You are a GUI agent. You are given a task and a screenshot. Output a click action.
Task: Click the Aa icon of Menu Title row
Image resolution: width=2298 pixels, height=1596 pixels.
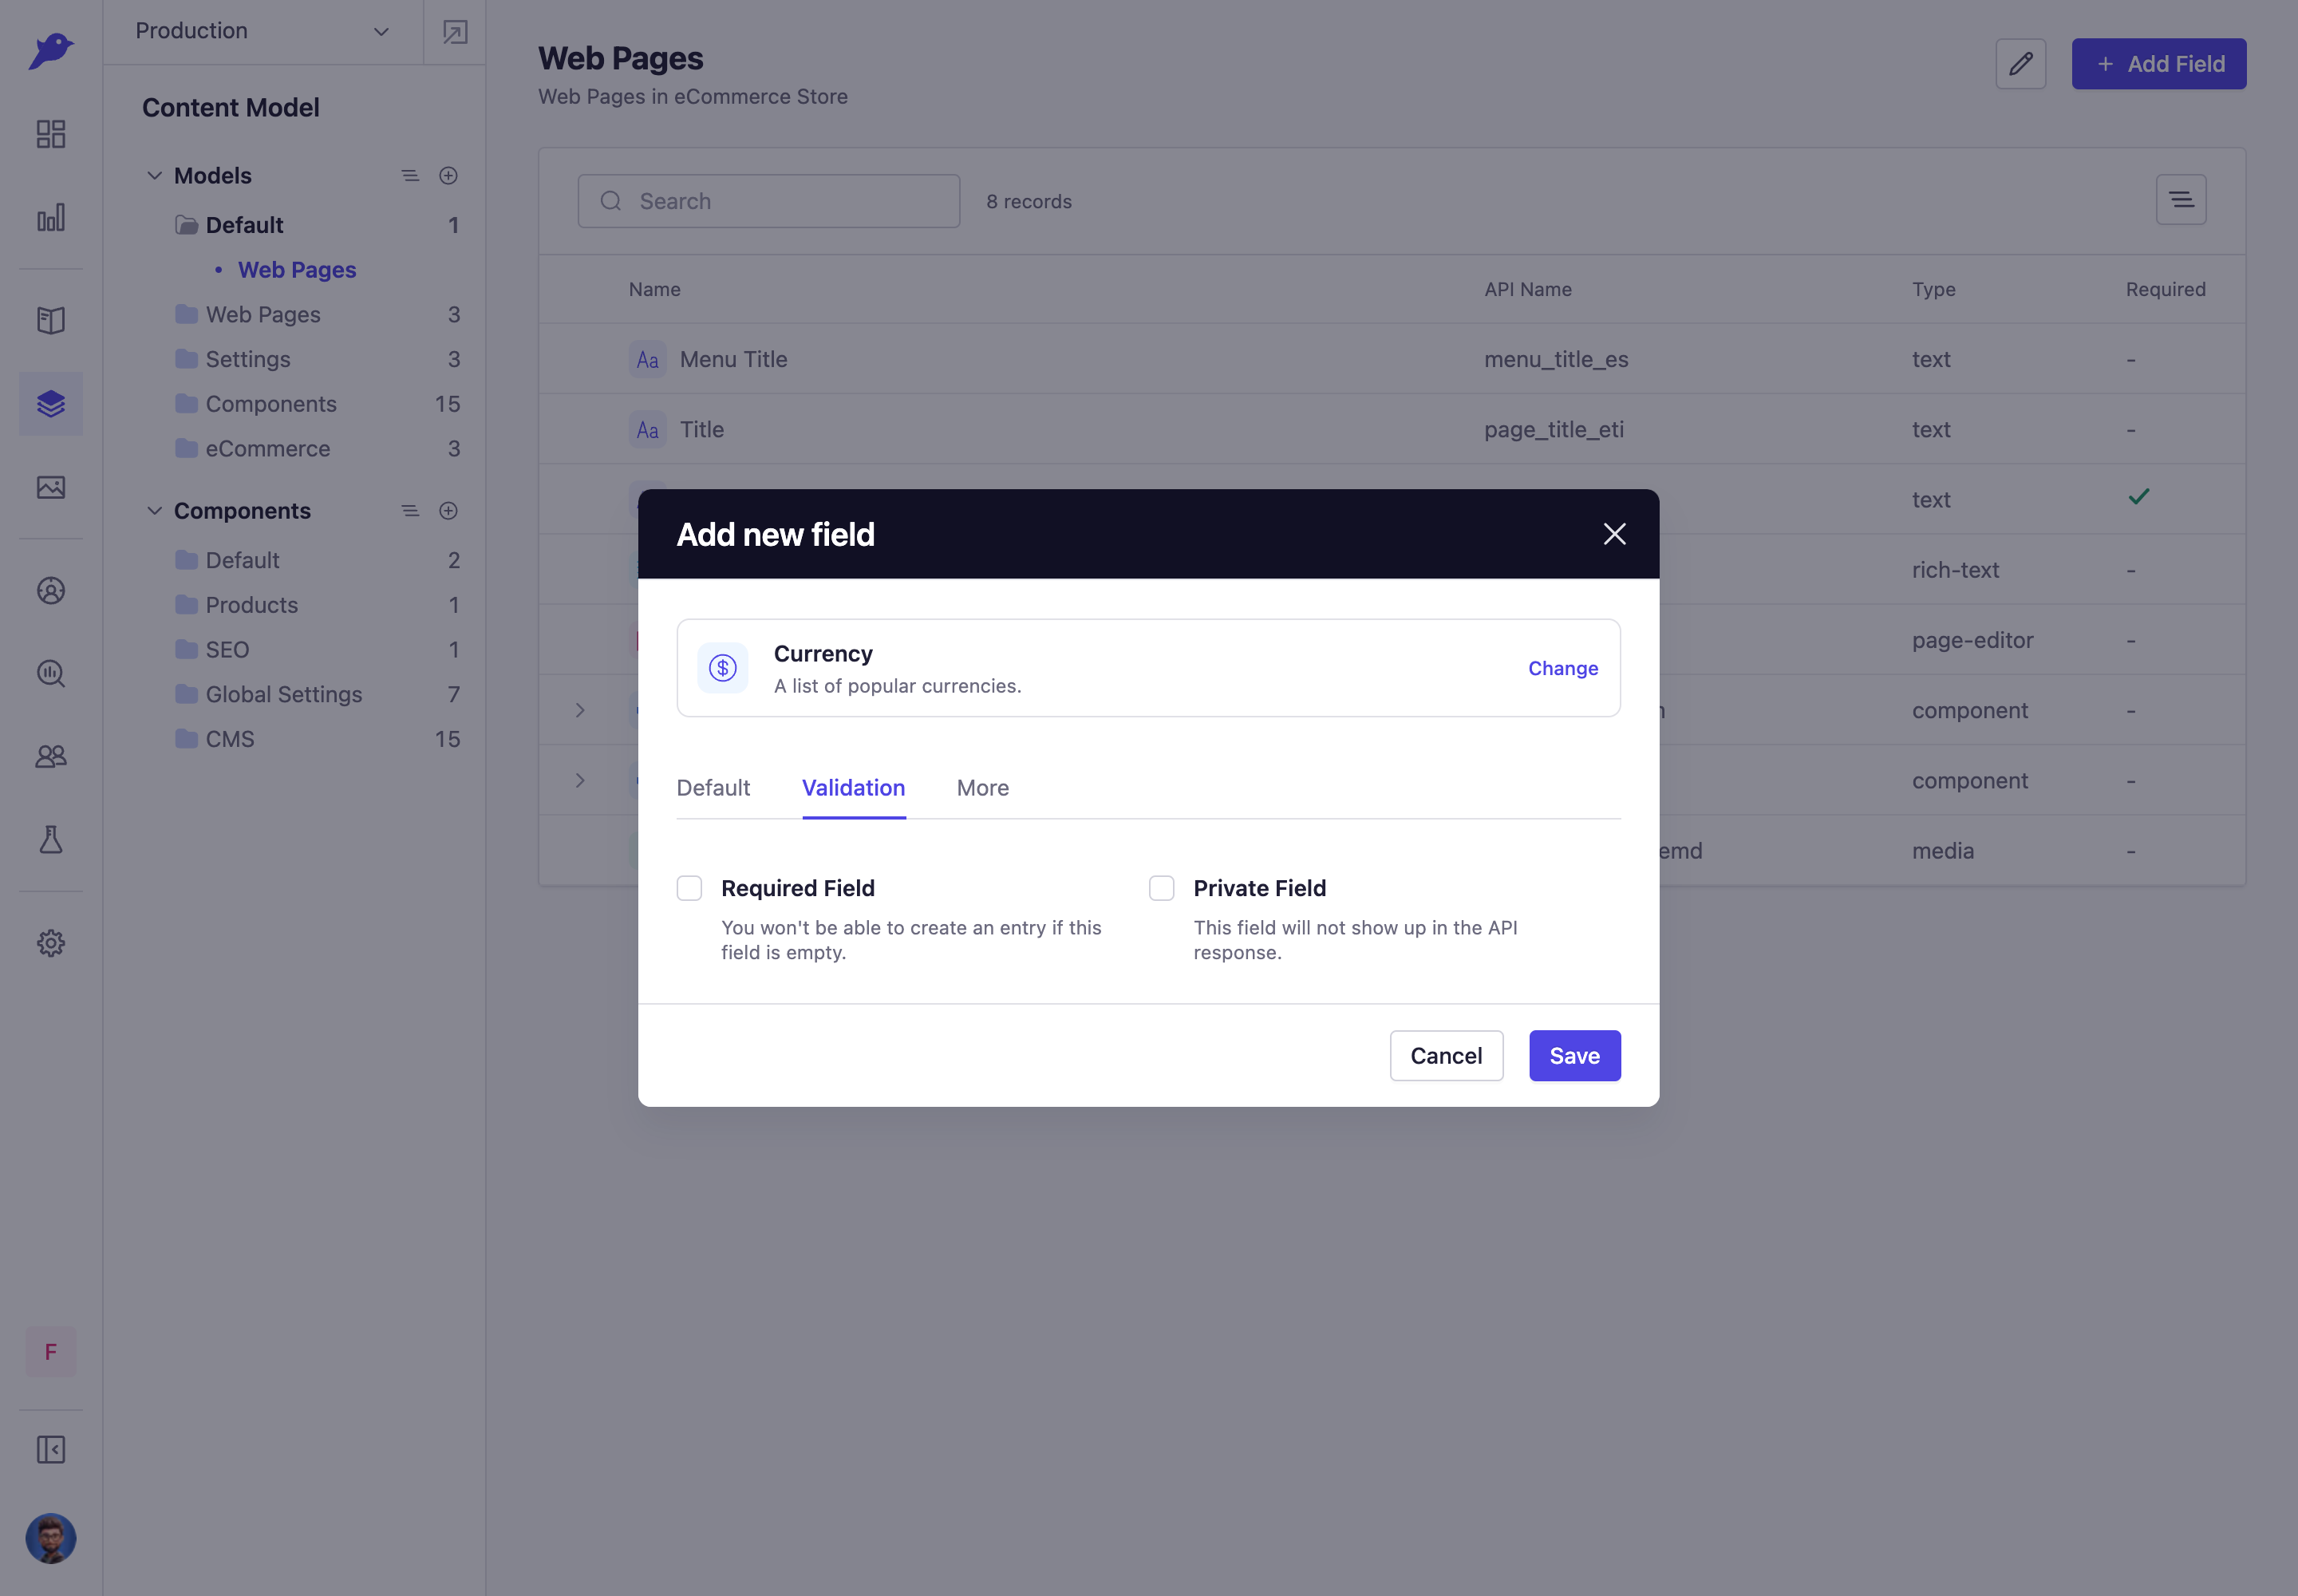[x=647, y=359]
